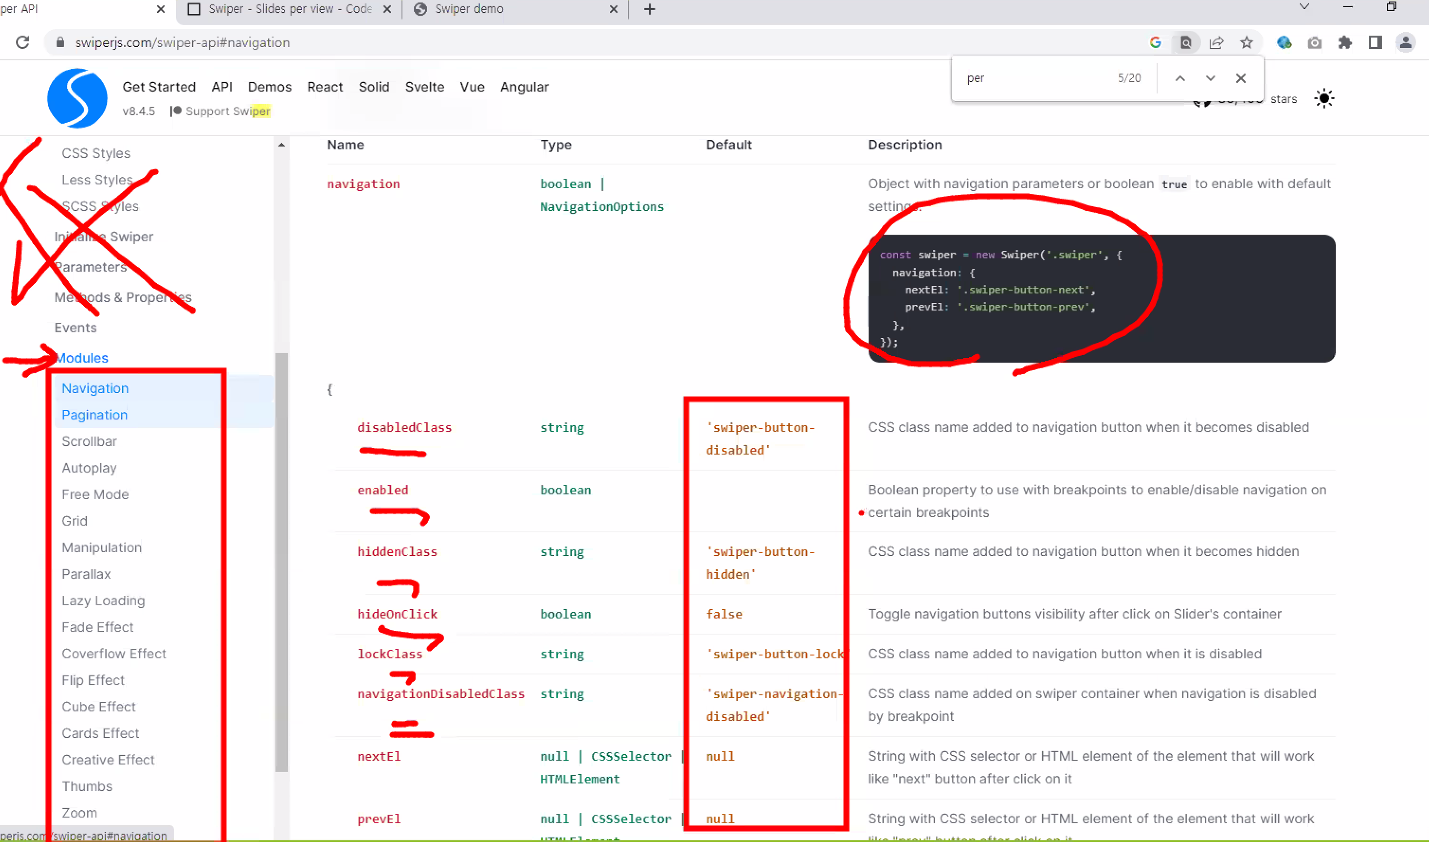The height and width of the screenshot is (842, 1429).
Task: Select Navigation in sidebar
Action: tap(95, 388)
